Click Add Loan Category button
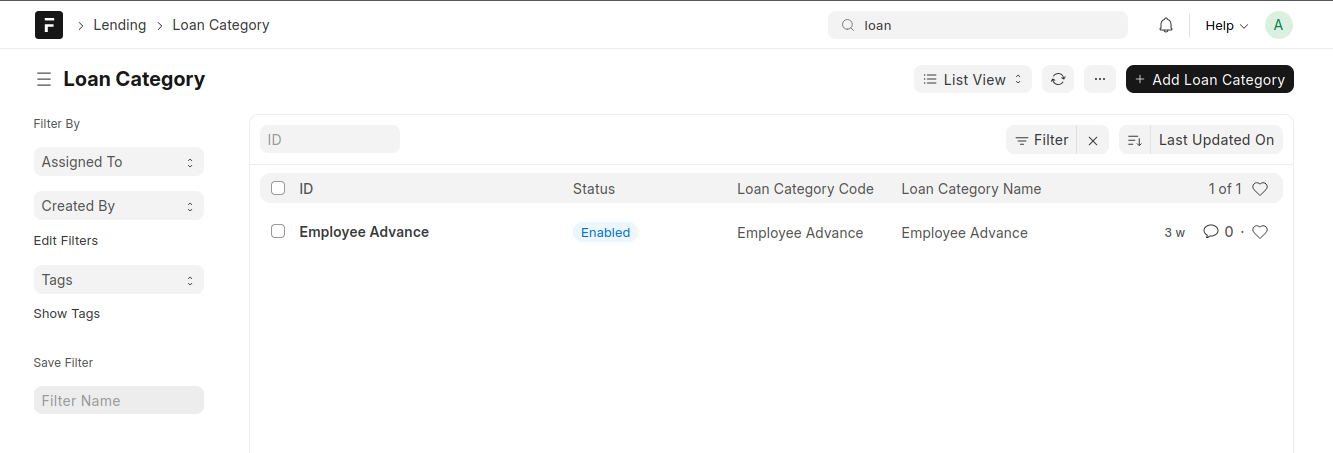This screenshot has width=1333, height=453. pos(1210,79)
